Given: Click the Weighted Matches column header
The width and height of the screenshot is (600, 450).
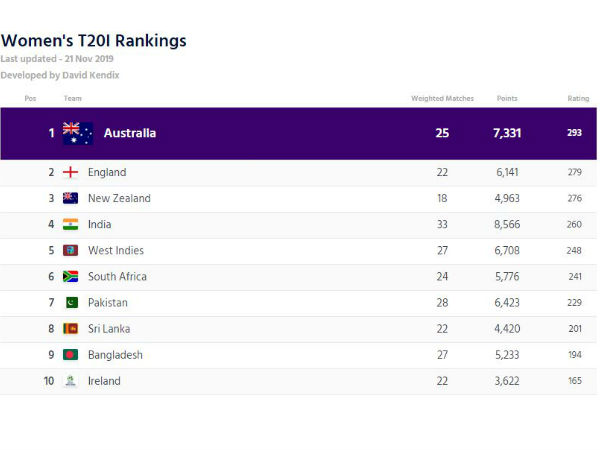Looking at the screenshot, I should [442, 98].
